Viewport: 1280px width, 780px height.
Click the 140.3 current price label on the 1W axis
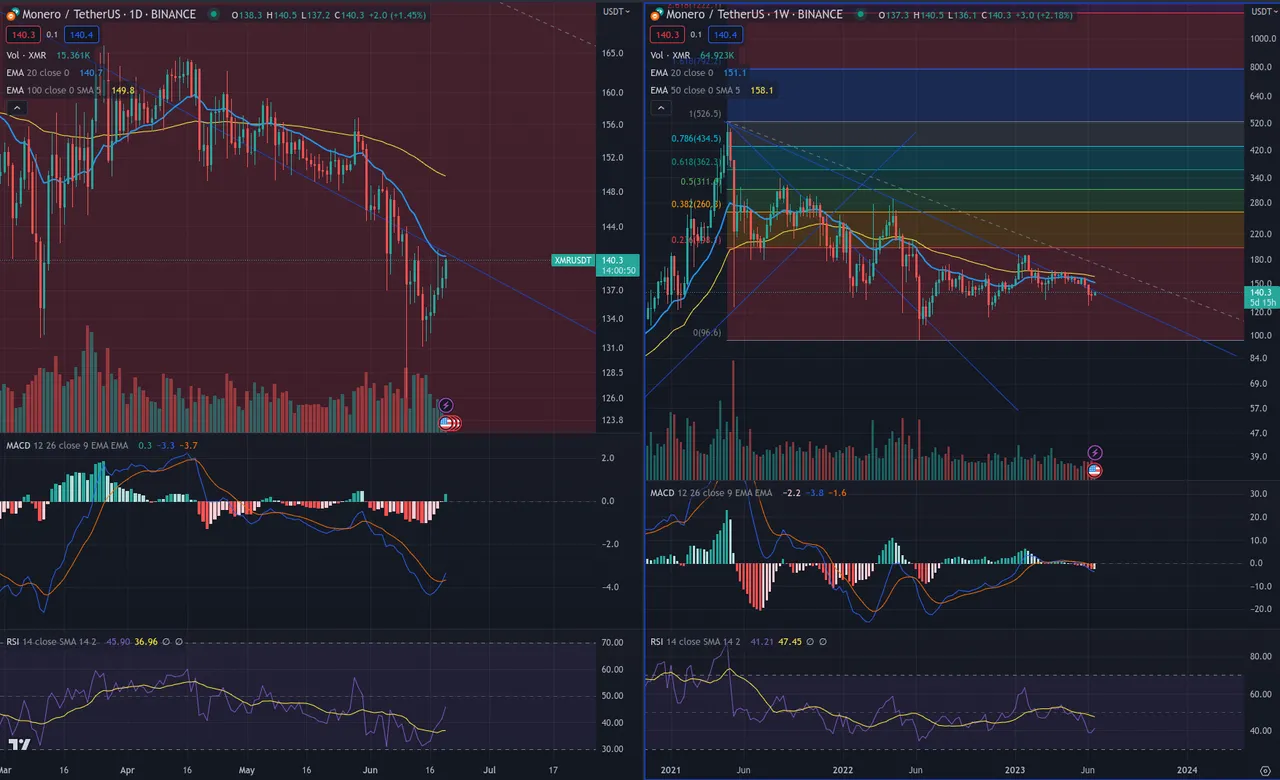click(1261, 292)
